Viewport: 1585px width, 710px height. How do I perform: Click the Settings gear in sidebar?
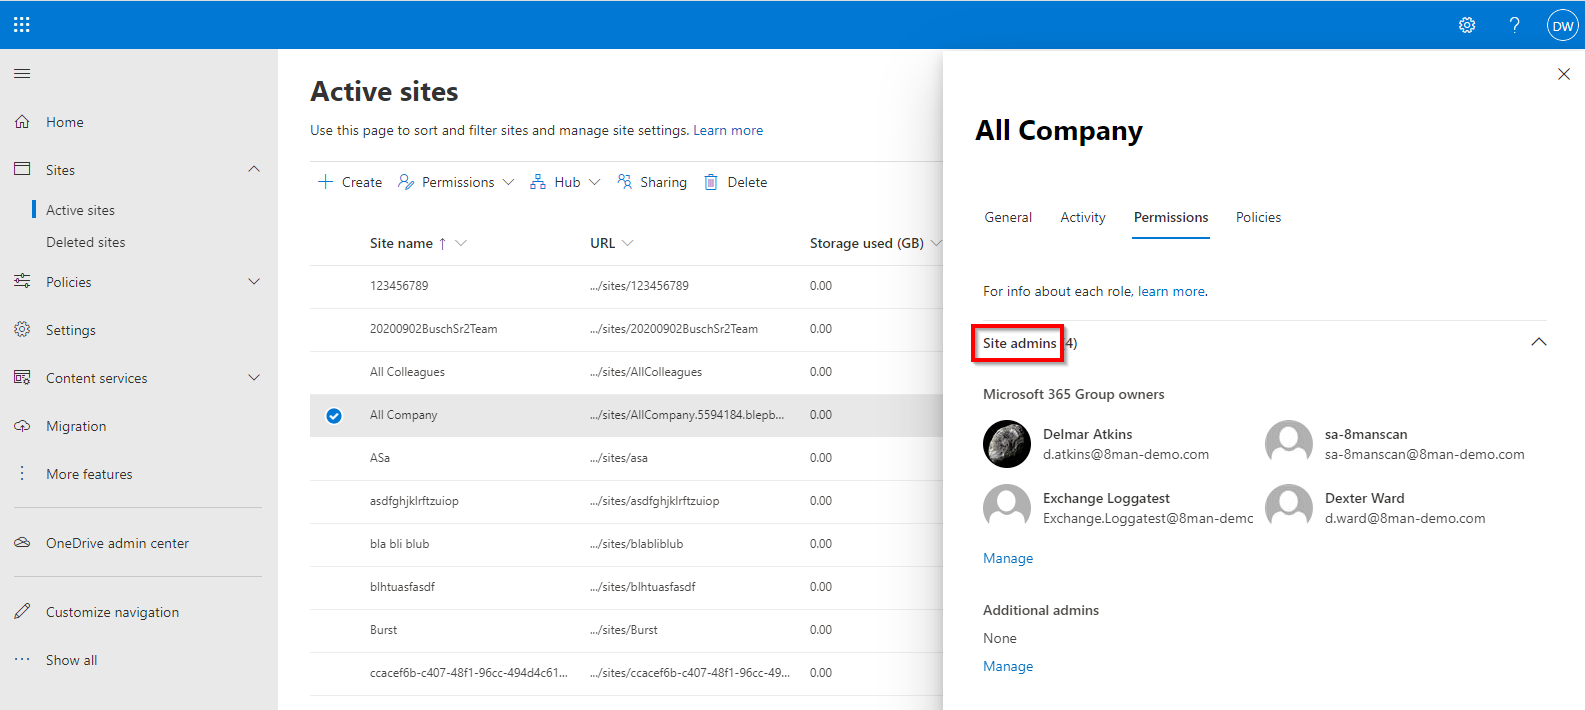click(x=22, y=329)
